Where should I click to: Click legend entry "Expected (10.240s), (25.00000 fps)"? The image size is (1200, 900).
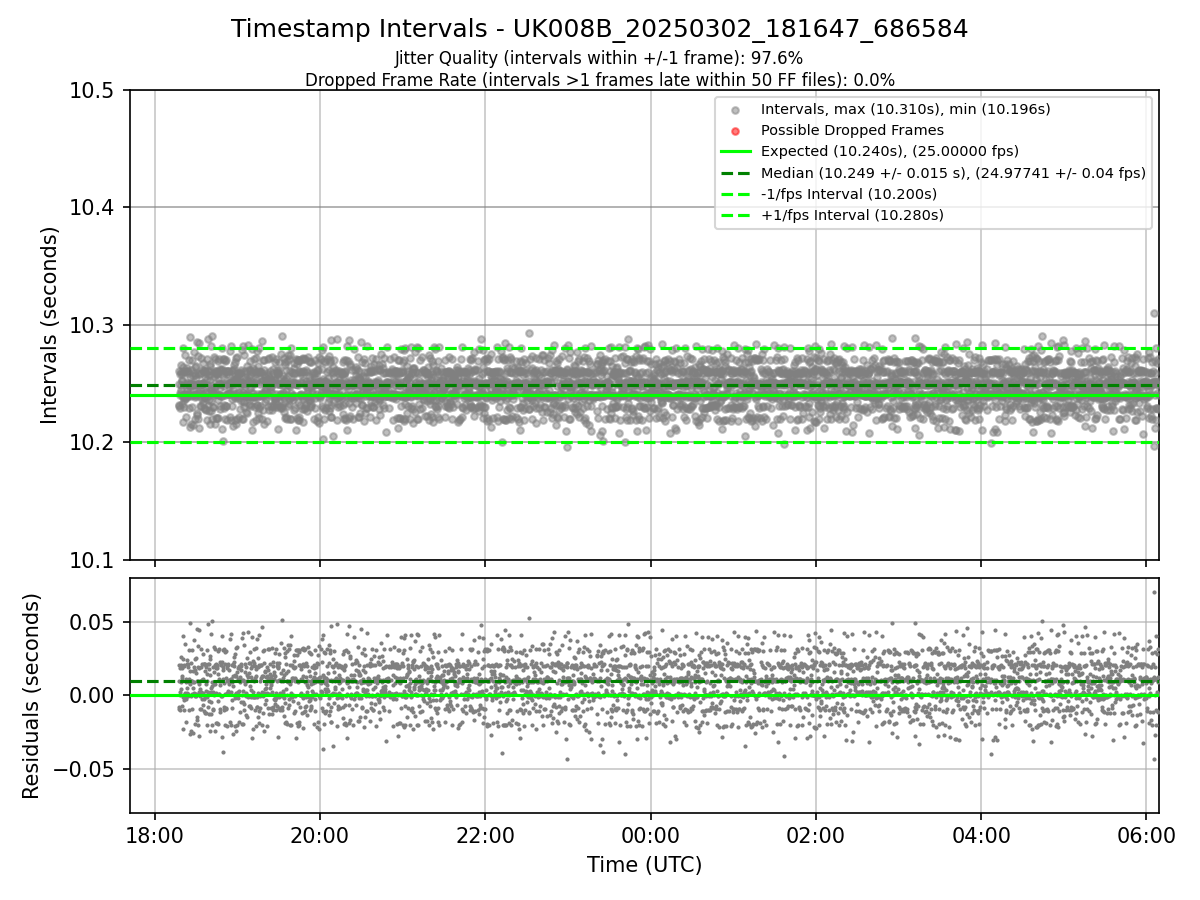click(890, 151)
